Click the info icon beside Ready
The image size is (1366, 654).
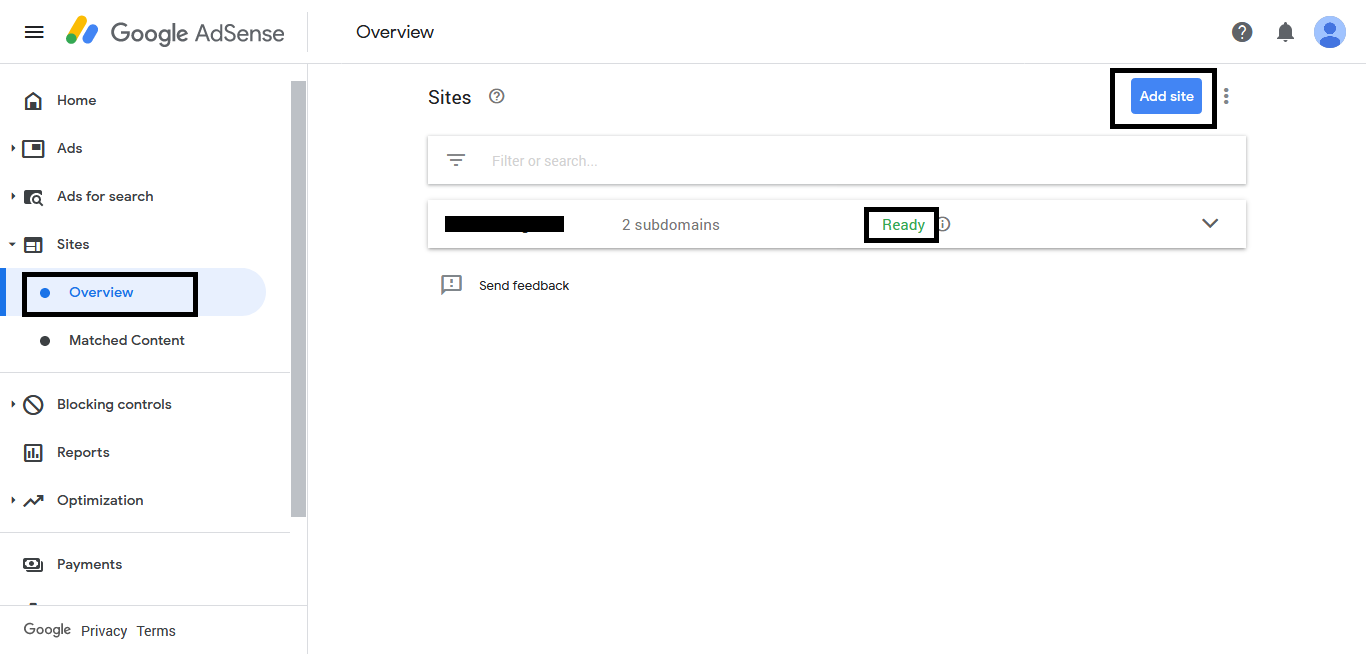pos(943,224)
